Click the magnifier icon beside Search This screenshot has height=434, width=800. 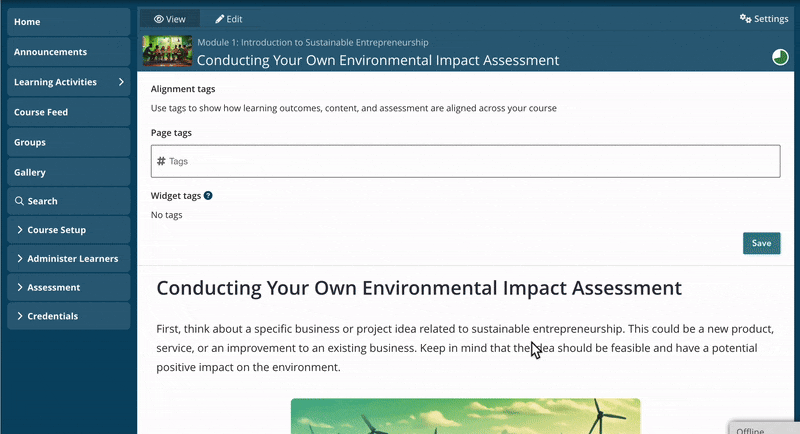(19, 201)
